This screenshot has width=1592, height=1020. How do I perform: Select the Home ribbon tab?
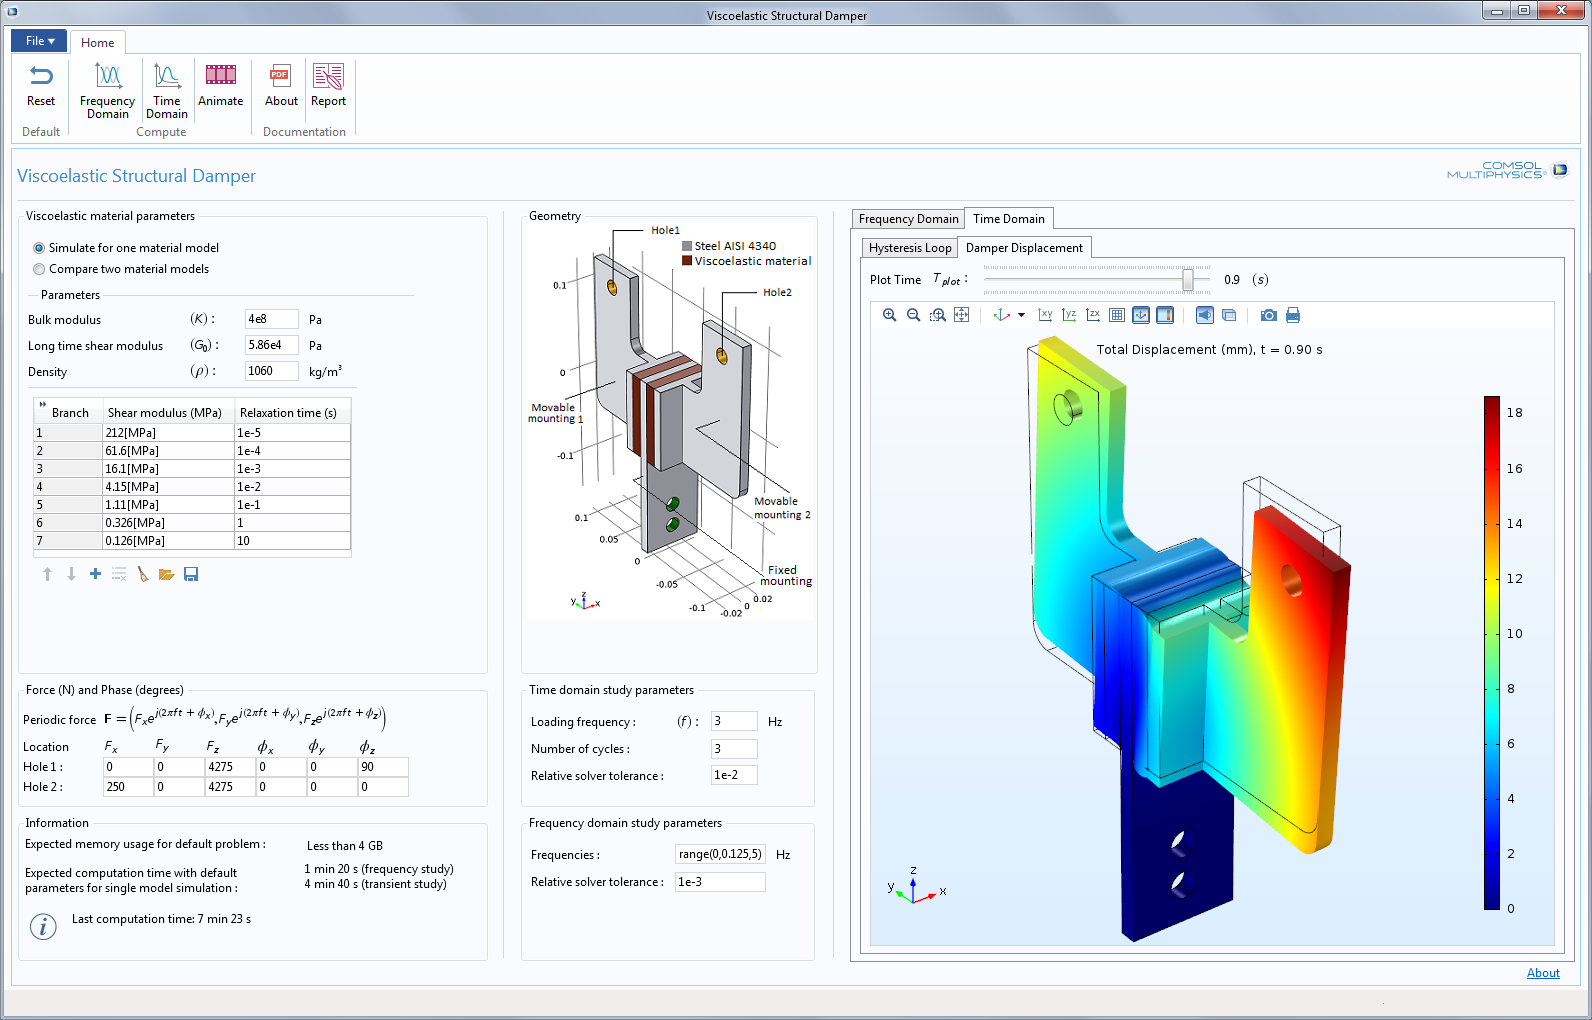[x=97, y=43]
